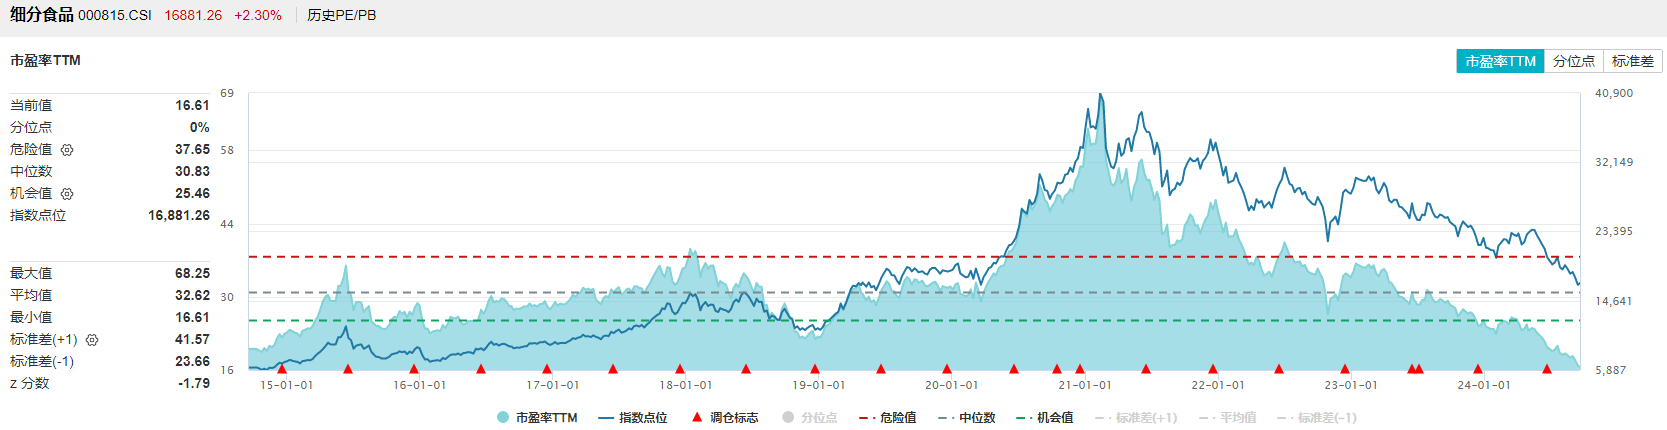Click the grey circle legend icon for 分位点
The width and height of the screenshot is (1667, 430).
pos(788,417)
